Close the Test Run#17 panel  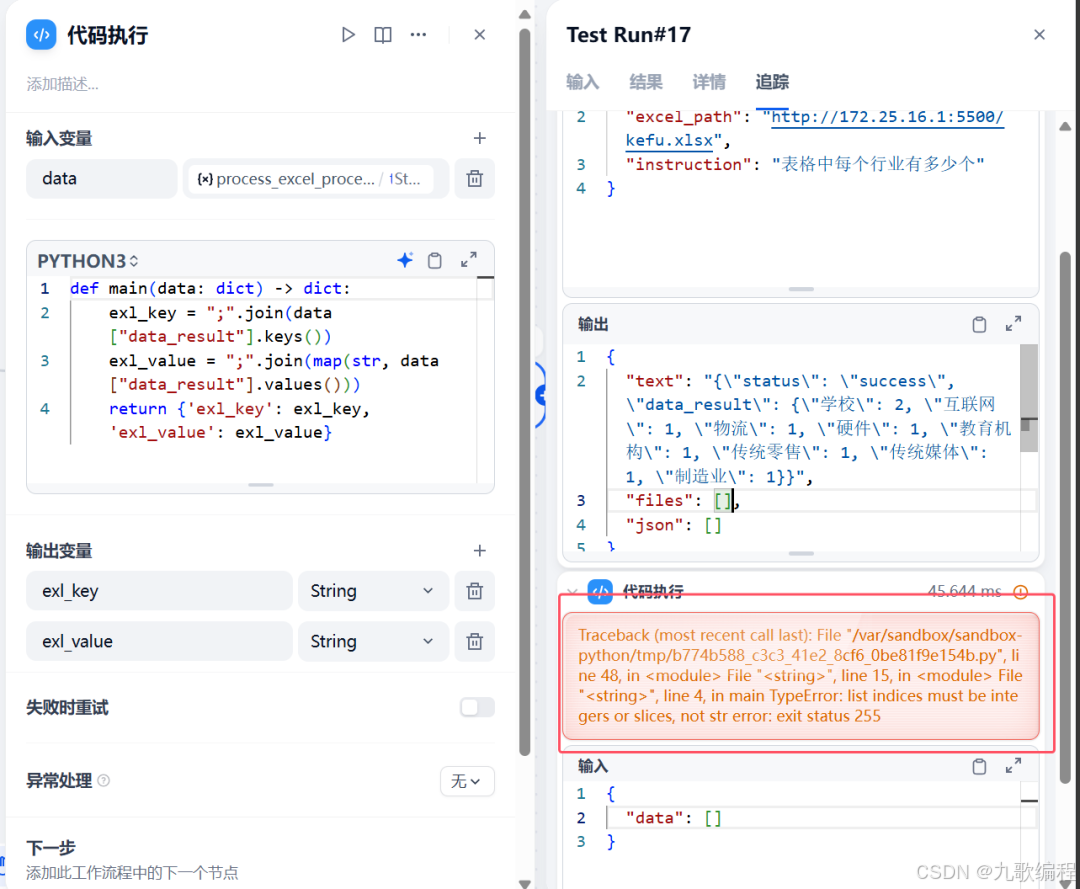coord(1039,34)
